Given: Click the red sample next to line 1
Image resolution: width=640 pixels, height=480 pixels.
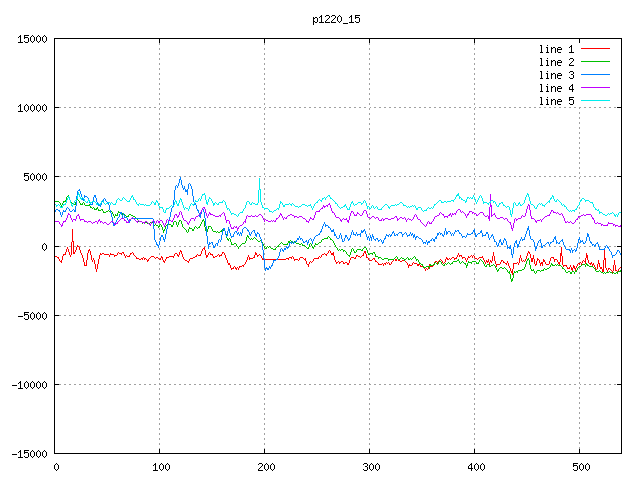Looking at the screenshot, I should 595,49.
